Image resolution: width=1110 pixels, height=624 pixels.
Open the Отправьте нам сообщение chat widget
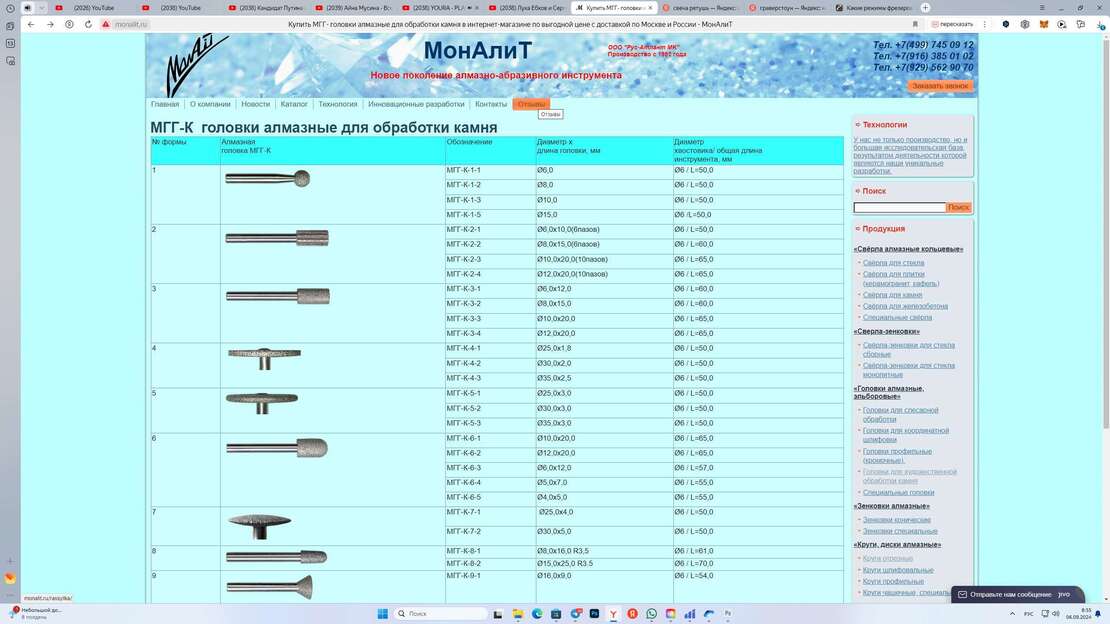[x=1015, y=594]
